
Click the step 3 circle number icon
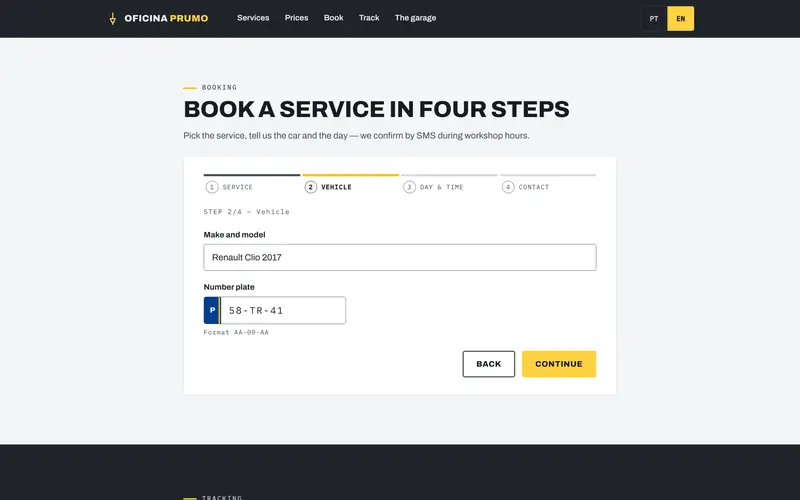coord(409,187)
